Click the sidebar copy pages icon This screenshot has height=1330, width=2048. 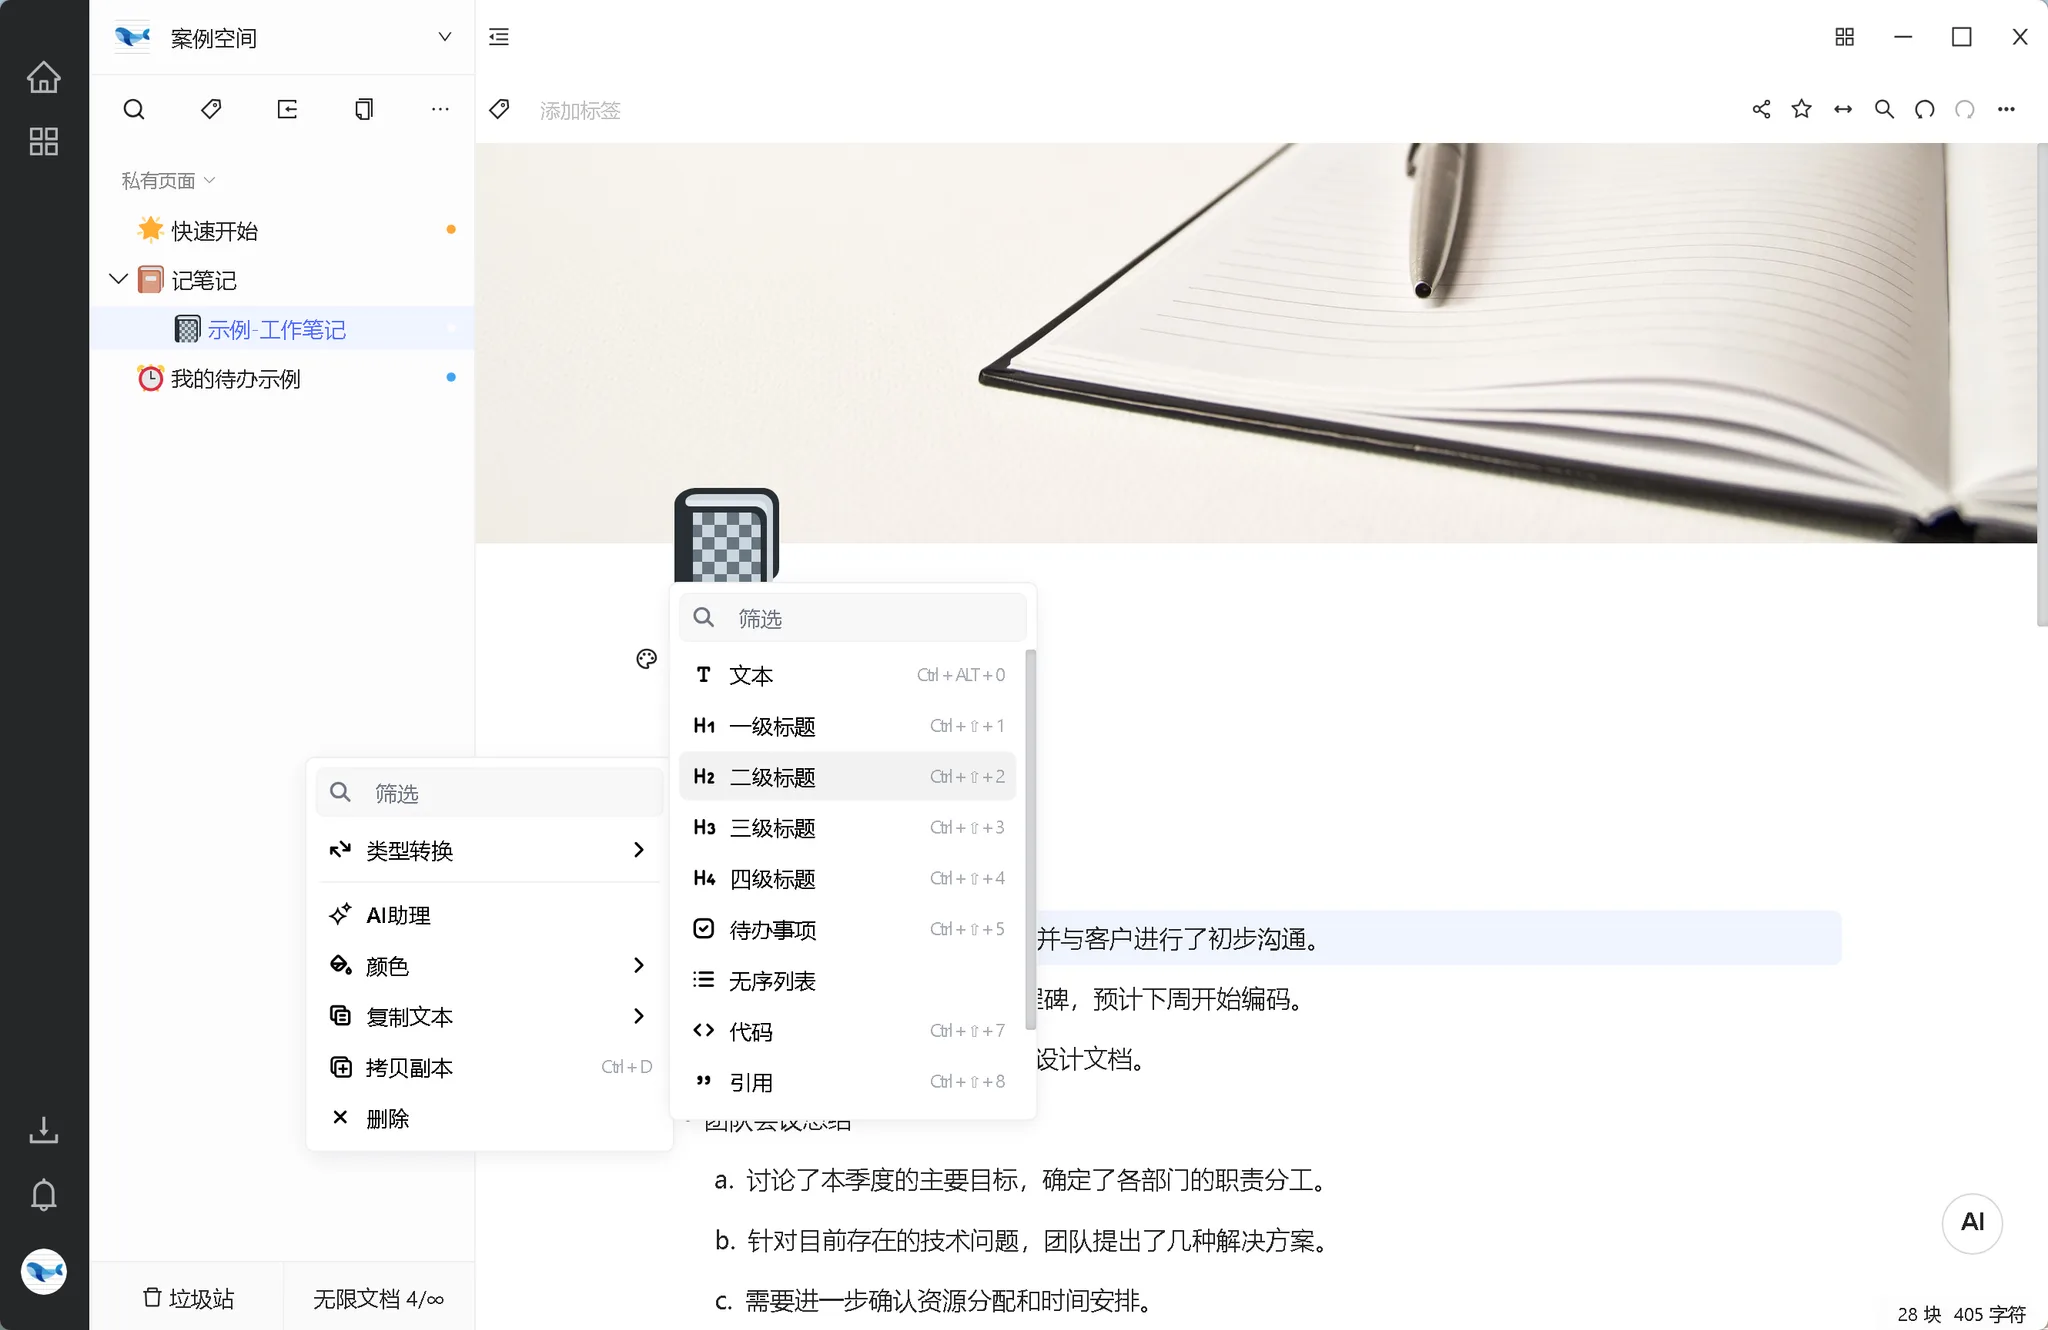pyautogui.click(x=364, y=109)
